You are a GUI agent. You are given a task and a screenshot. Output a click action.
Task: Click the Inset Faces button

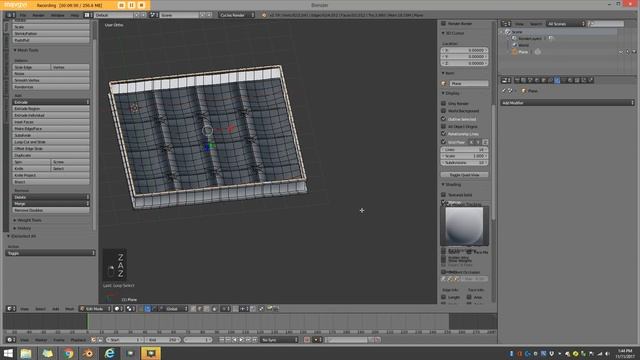(51, 122)
